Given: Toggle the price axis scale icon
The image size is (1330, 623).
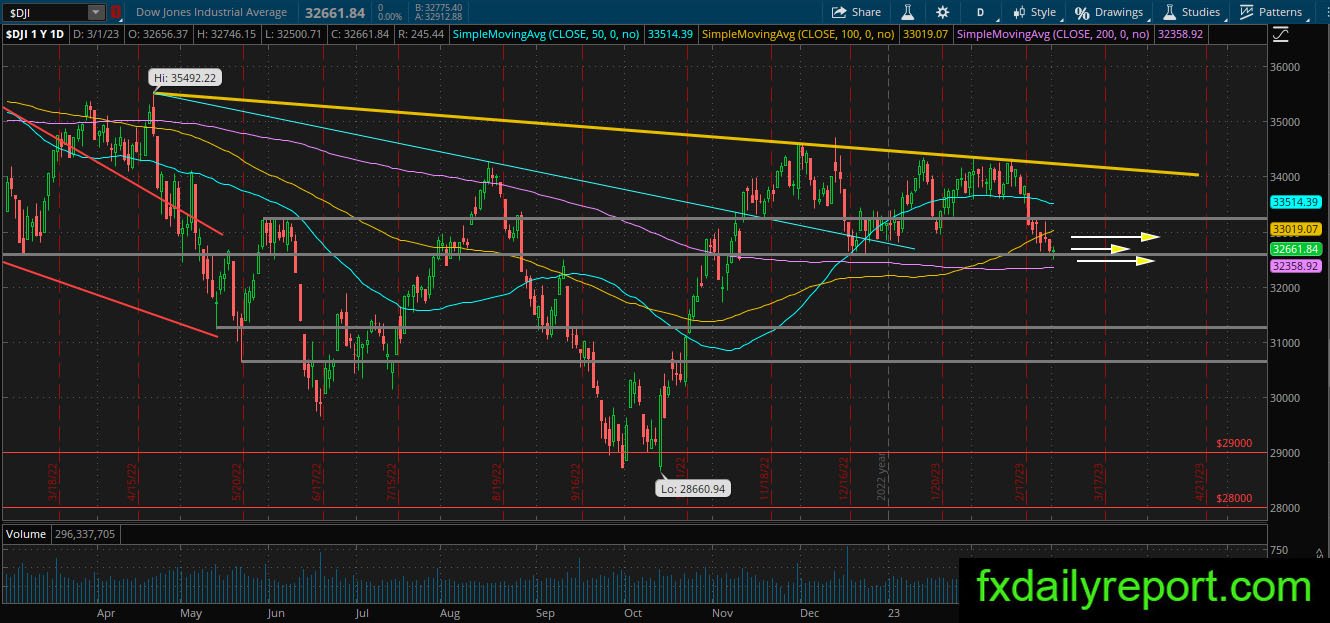Looking at the screenshot, I should (x=1282, y=34).
